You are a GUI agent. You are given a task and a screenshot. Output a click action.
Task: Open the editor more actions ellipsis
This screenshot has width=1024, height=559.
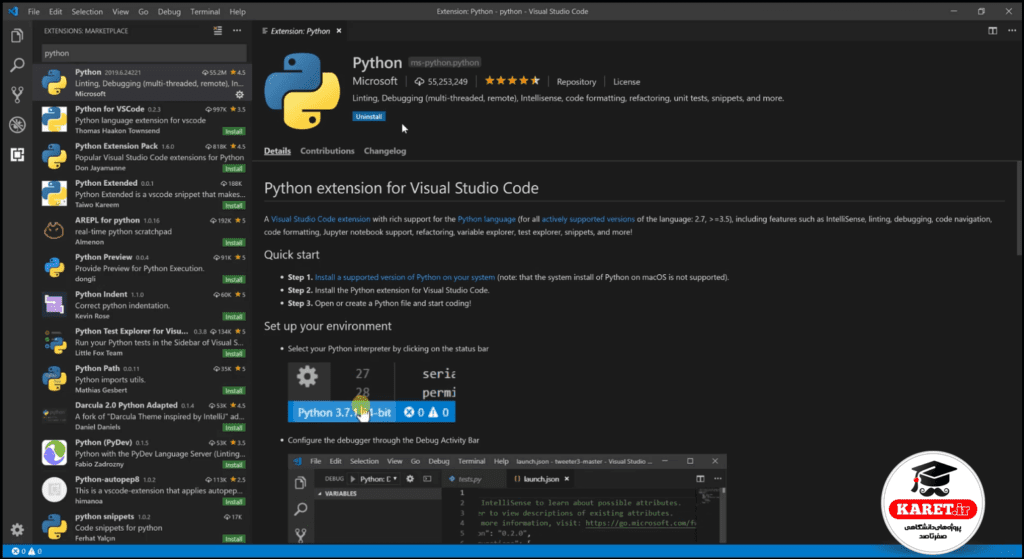pyautogui.click(x=1010, y=31)
